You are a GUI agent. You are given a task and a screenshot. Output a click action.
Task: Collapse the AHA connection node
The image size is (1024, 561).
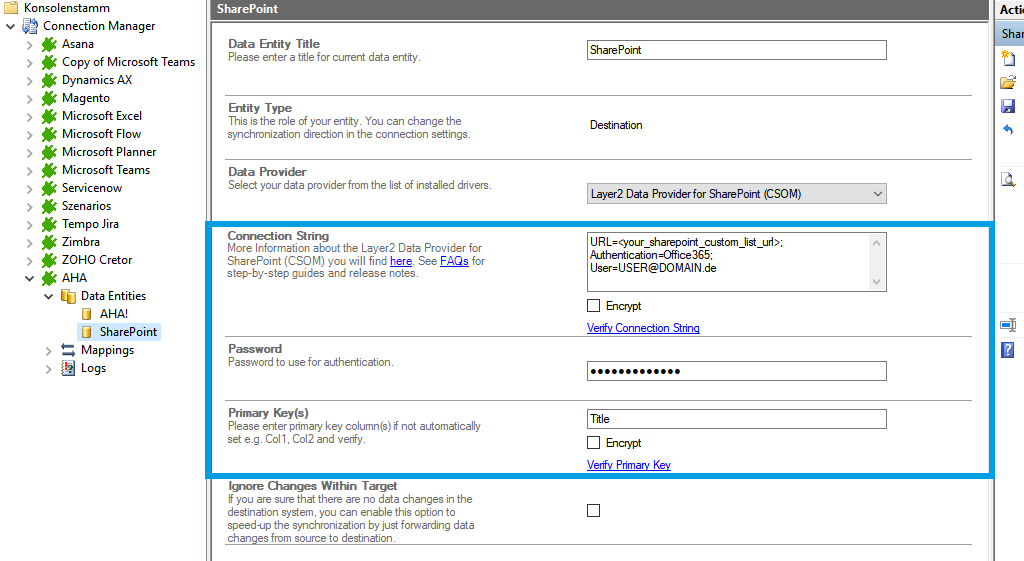pyautogui.click(x=30, y=278)
